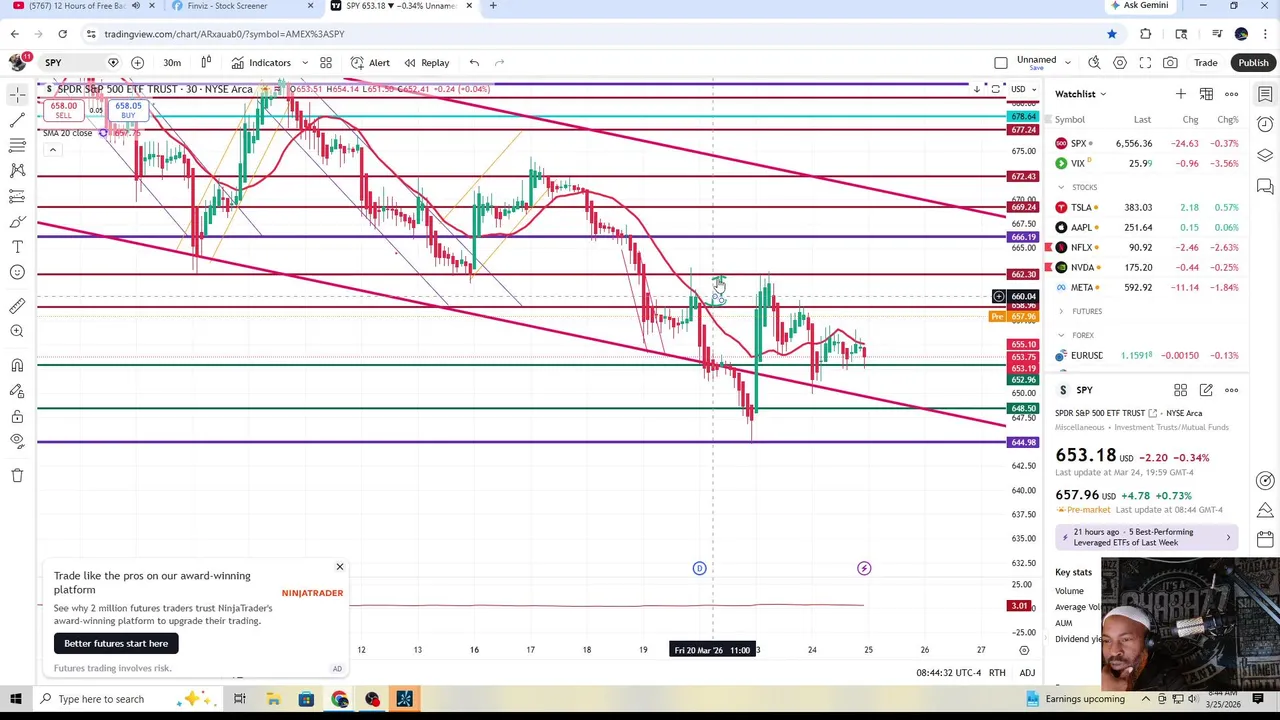Collapse the FOREX watchlist section
Image resolution: width=1280 pixels, height=720 pixels.
coord(1061,335)
